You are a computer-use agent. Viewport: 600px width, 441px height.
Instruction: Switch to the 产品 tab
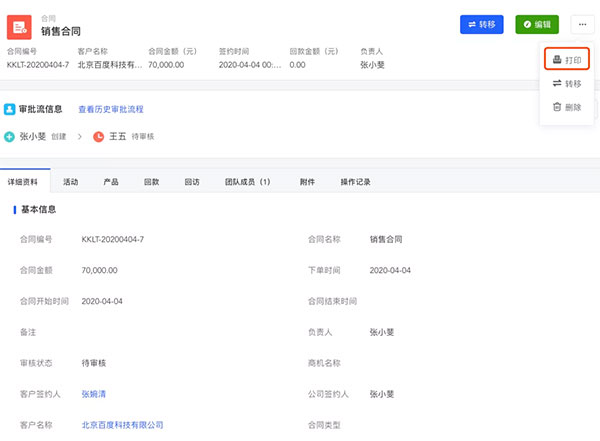point(111,182)
